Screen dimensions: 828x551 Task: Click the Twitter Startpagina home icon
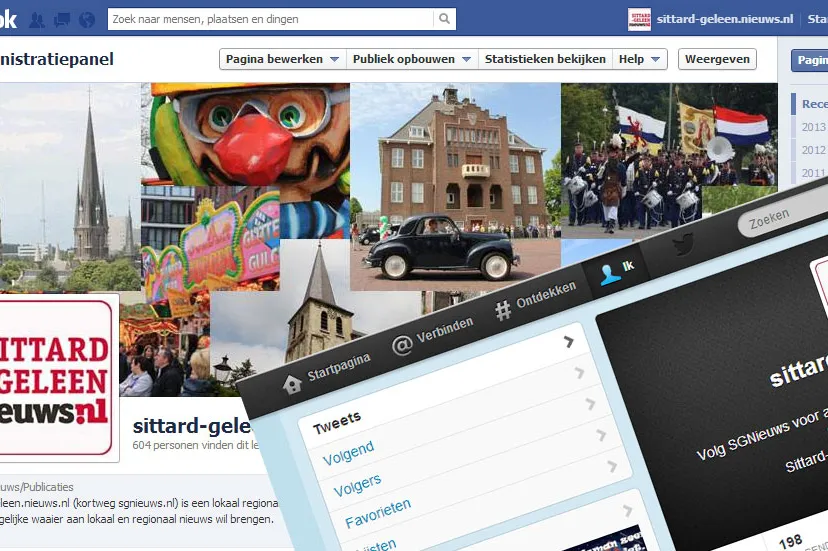click(292, 385)
